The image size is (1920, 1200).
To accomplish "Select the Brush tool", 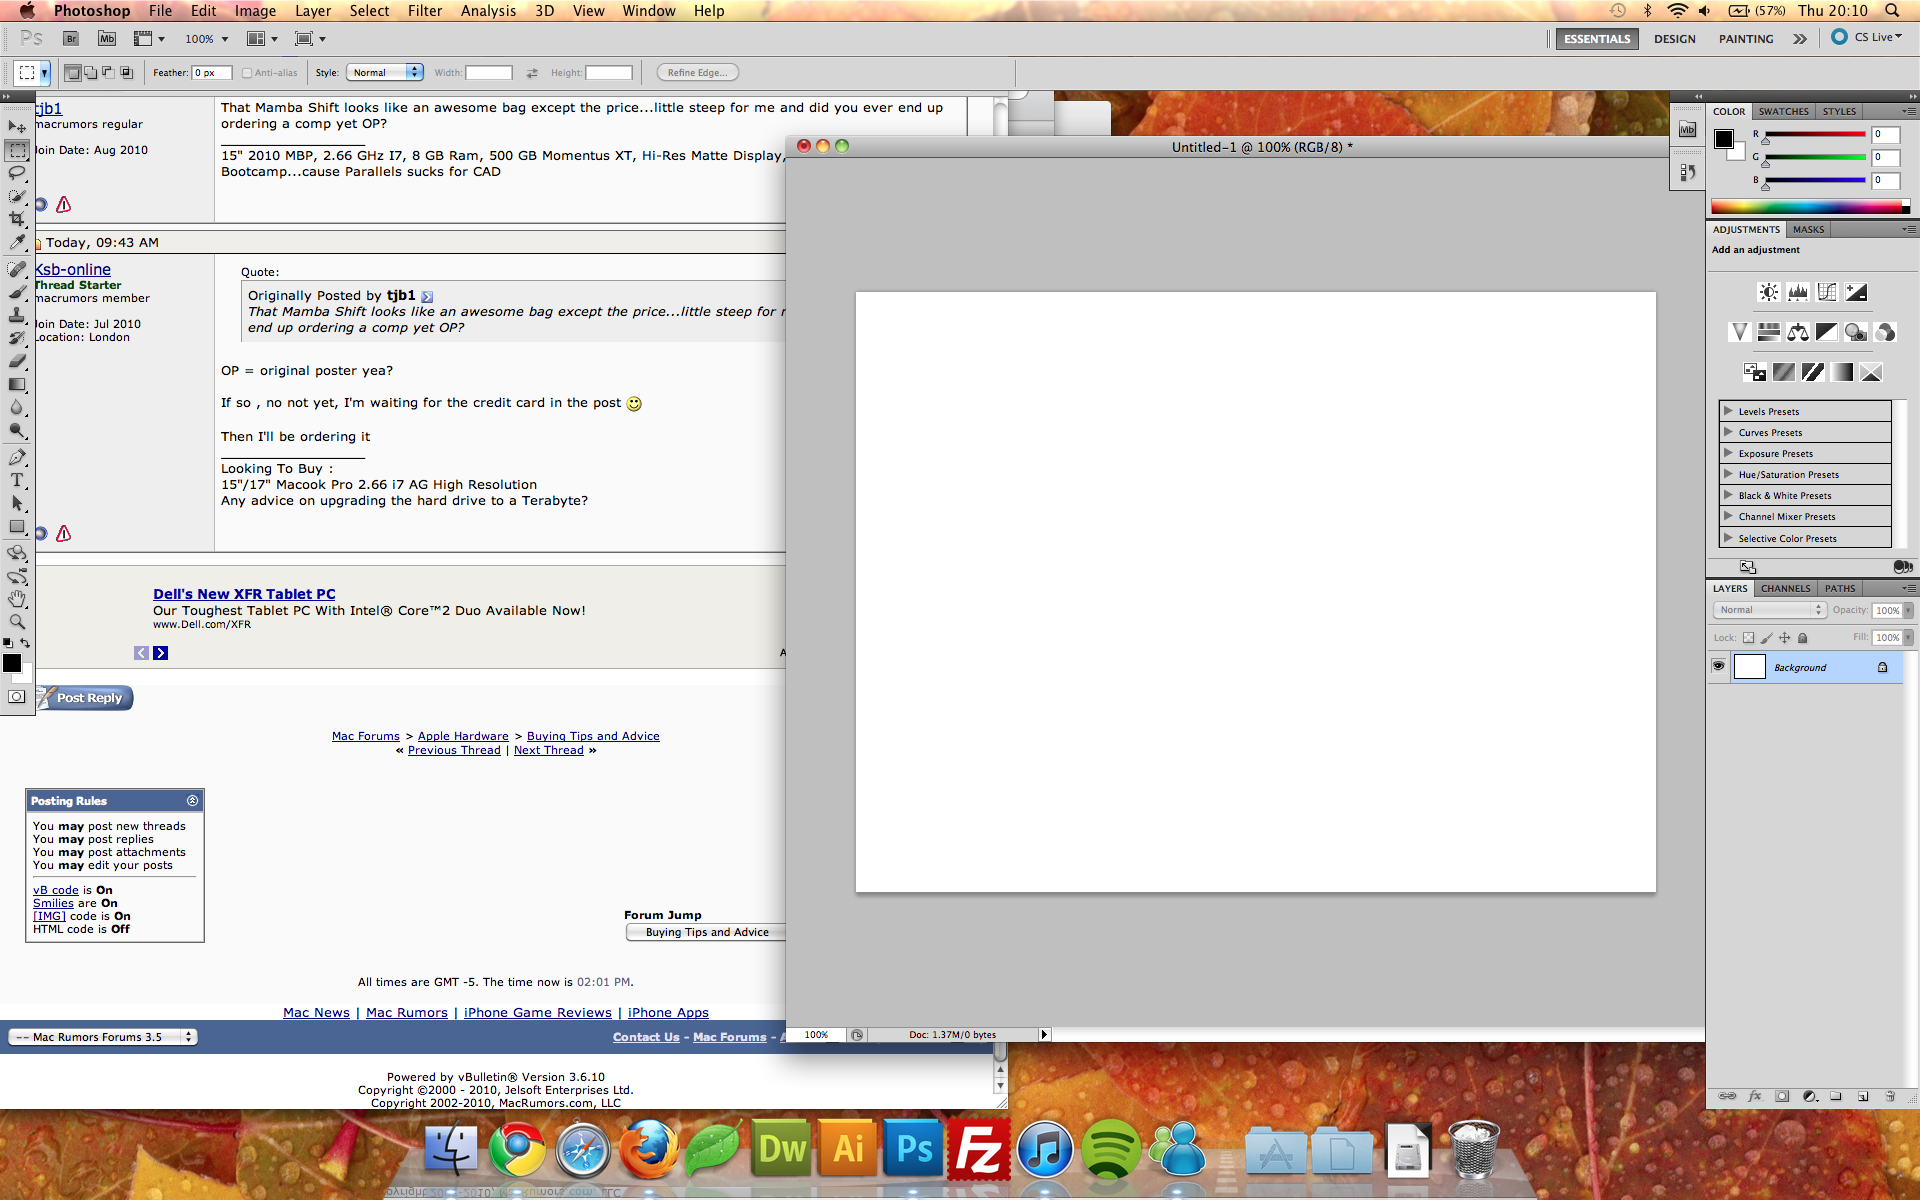I will pyautogui.click(x=17, y=292).
